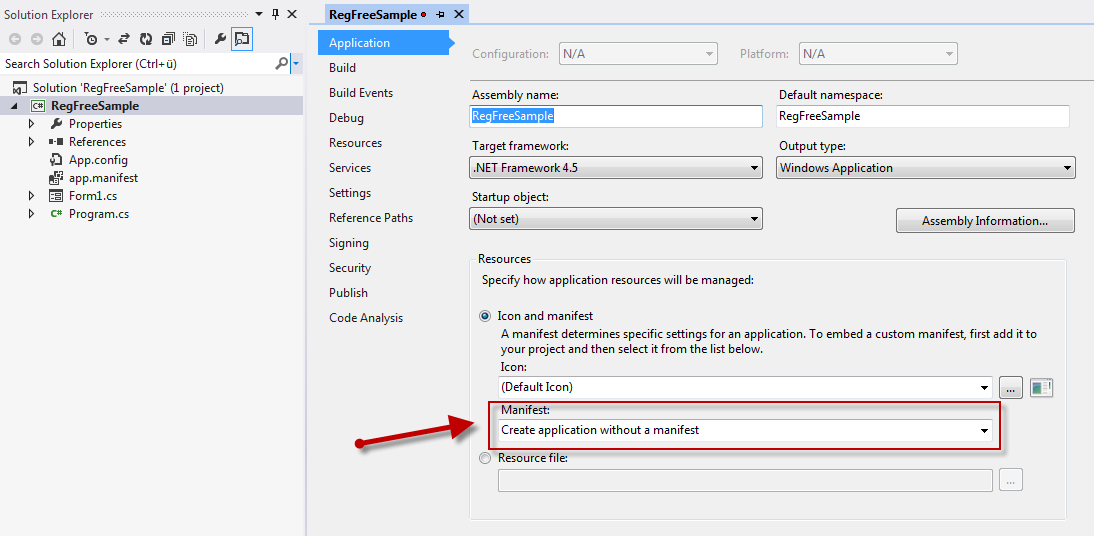Refresh the Solution Explorer tree

(x=146, y=40)
